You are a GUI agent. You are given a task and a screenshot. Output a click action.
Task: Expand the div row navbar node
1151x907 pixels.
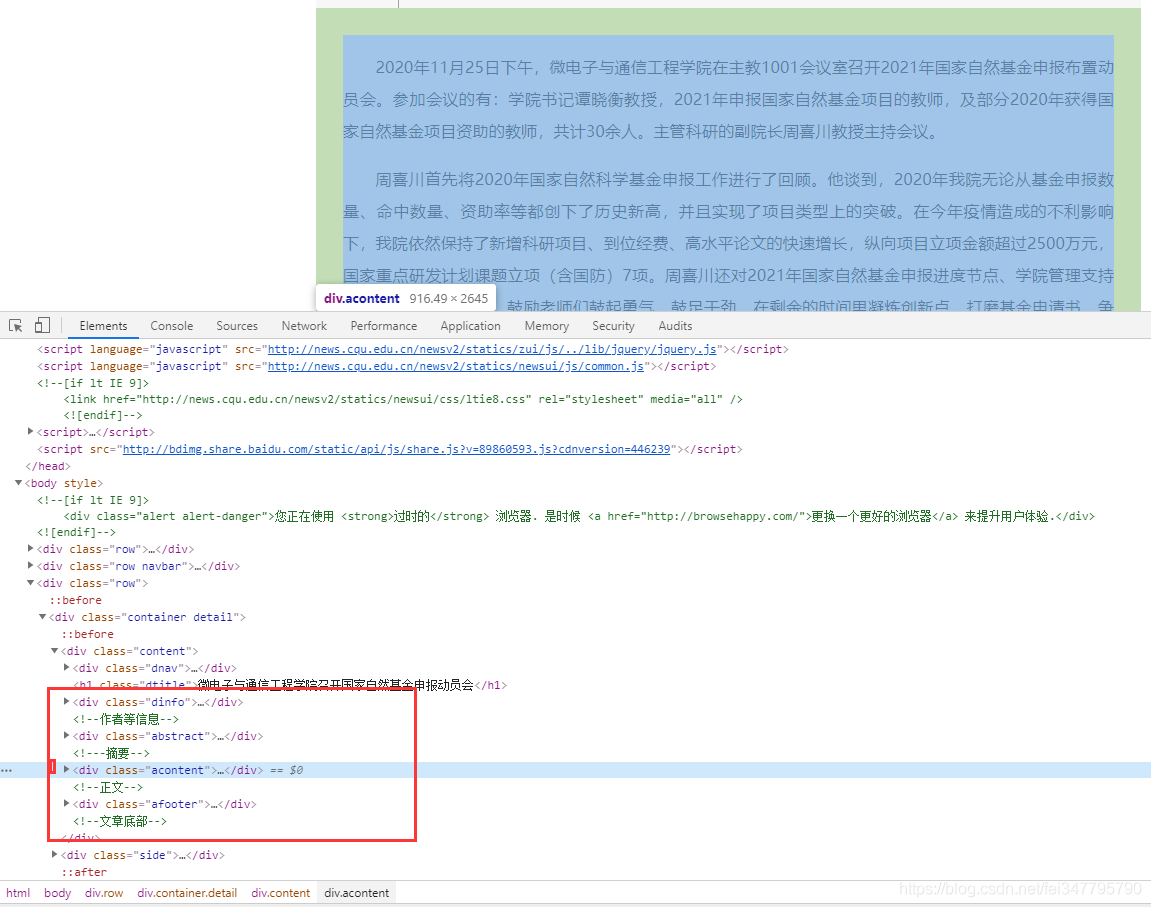(30, 565)
